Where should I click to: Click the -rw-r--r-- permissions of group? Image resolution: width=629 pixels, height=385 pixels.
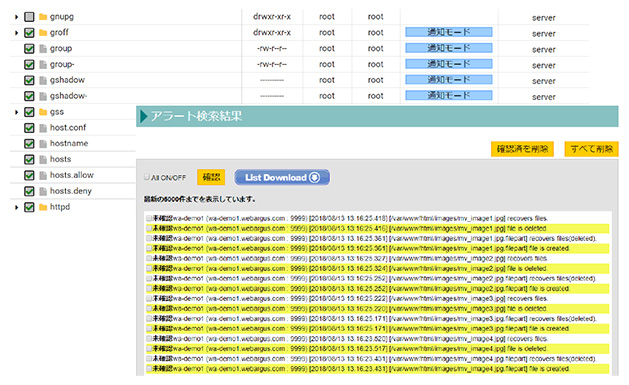[272, 49]
